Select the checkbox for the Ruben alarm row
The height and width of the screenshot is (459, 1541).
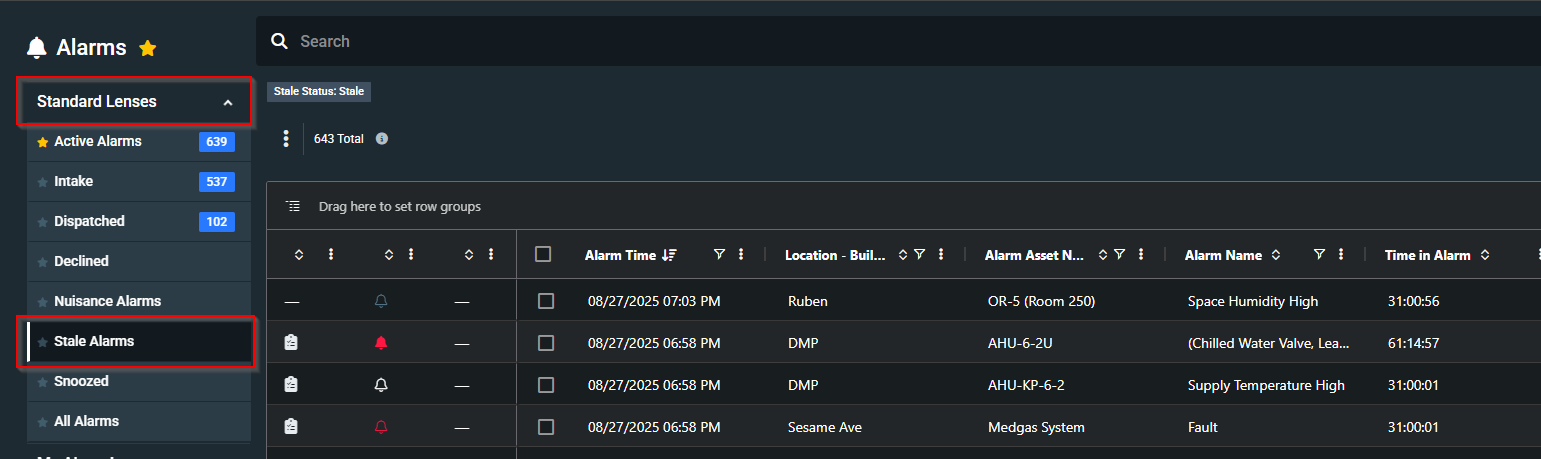coord(546,301)
